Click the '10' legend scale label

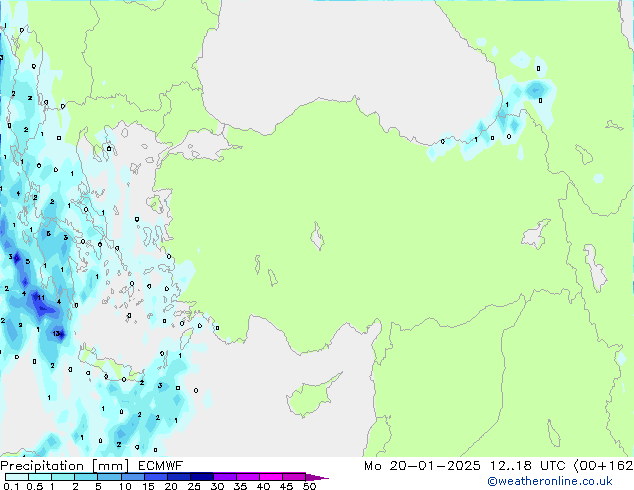[x=125, y=486]
